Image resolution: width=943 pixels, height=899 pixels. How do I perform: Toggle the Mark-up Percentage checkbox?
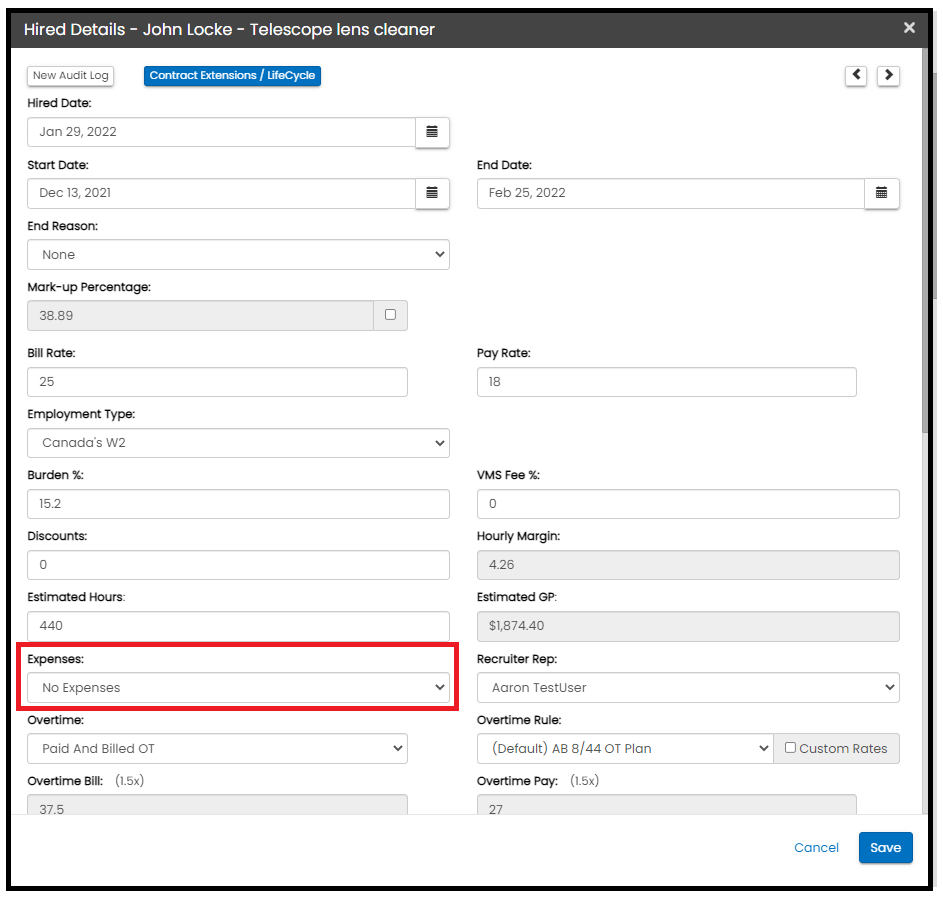pos(390,314)
